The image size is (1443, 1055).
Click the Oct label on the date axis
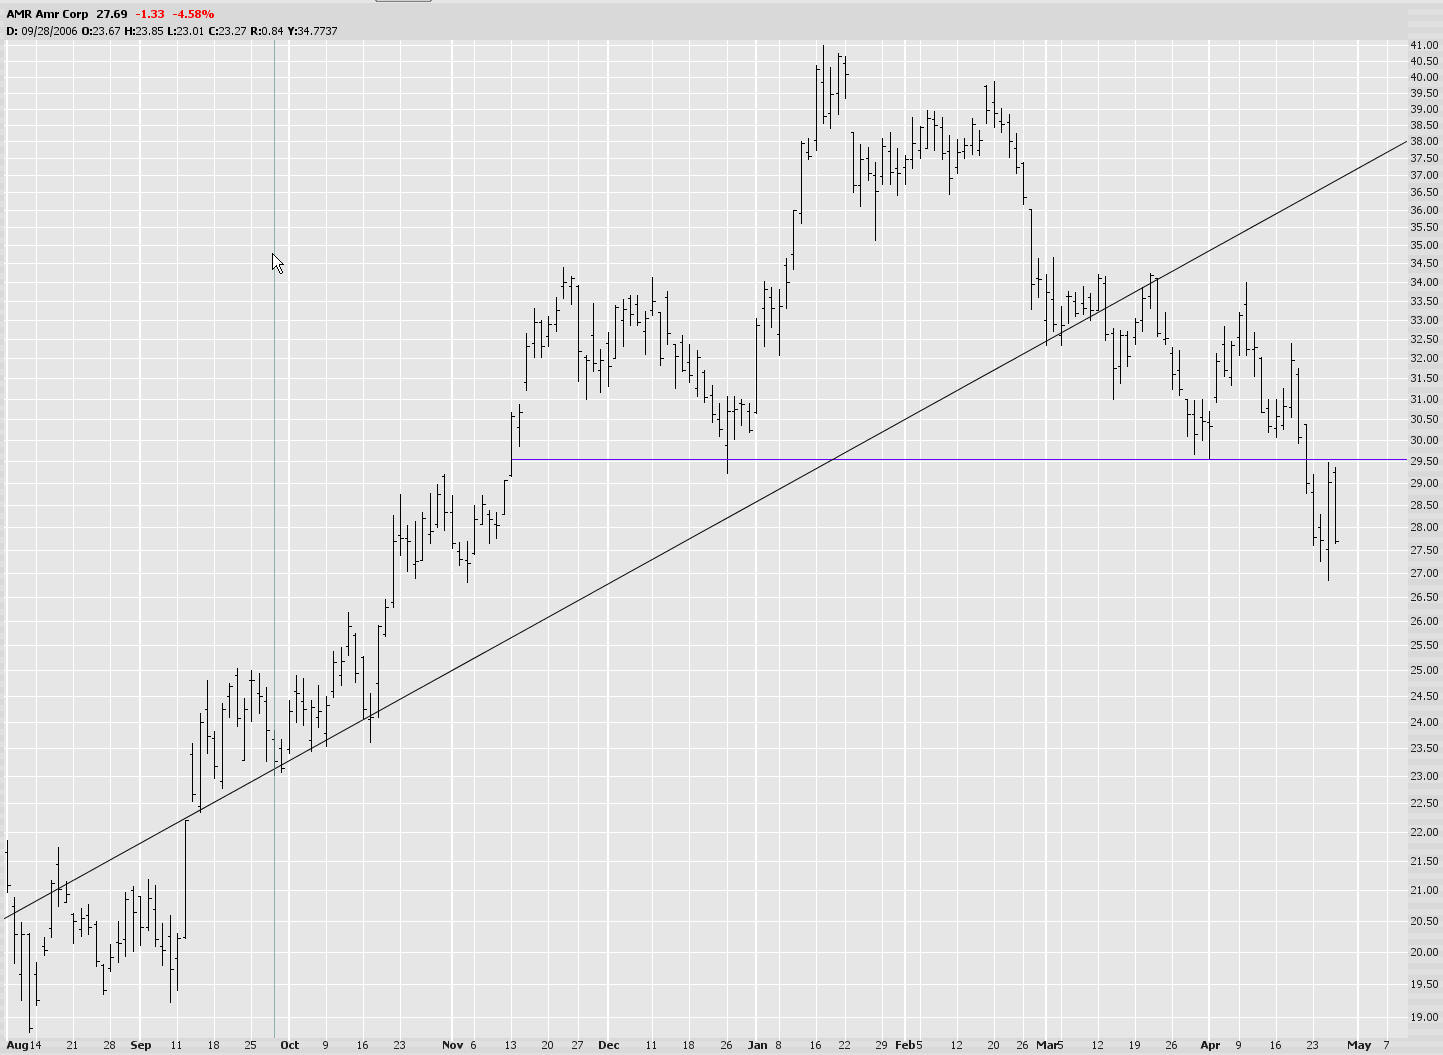(x=289, y=1045)
